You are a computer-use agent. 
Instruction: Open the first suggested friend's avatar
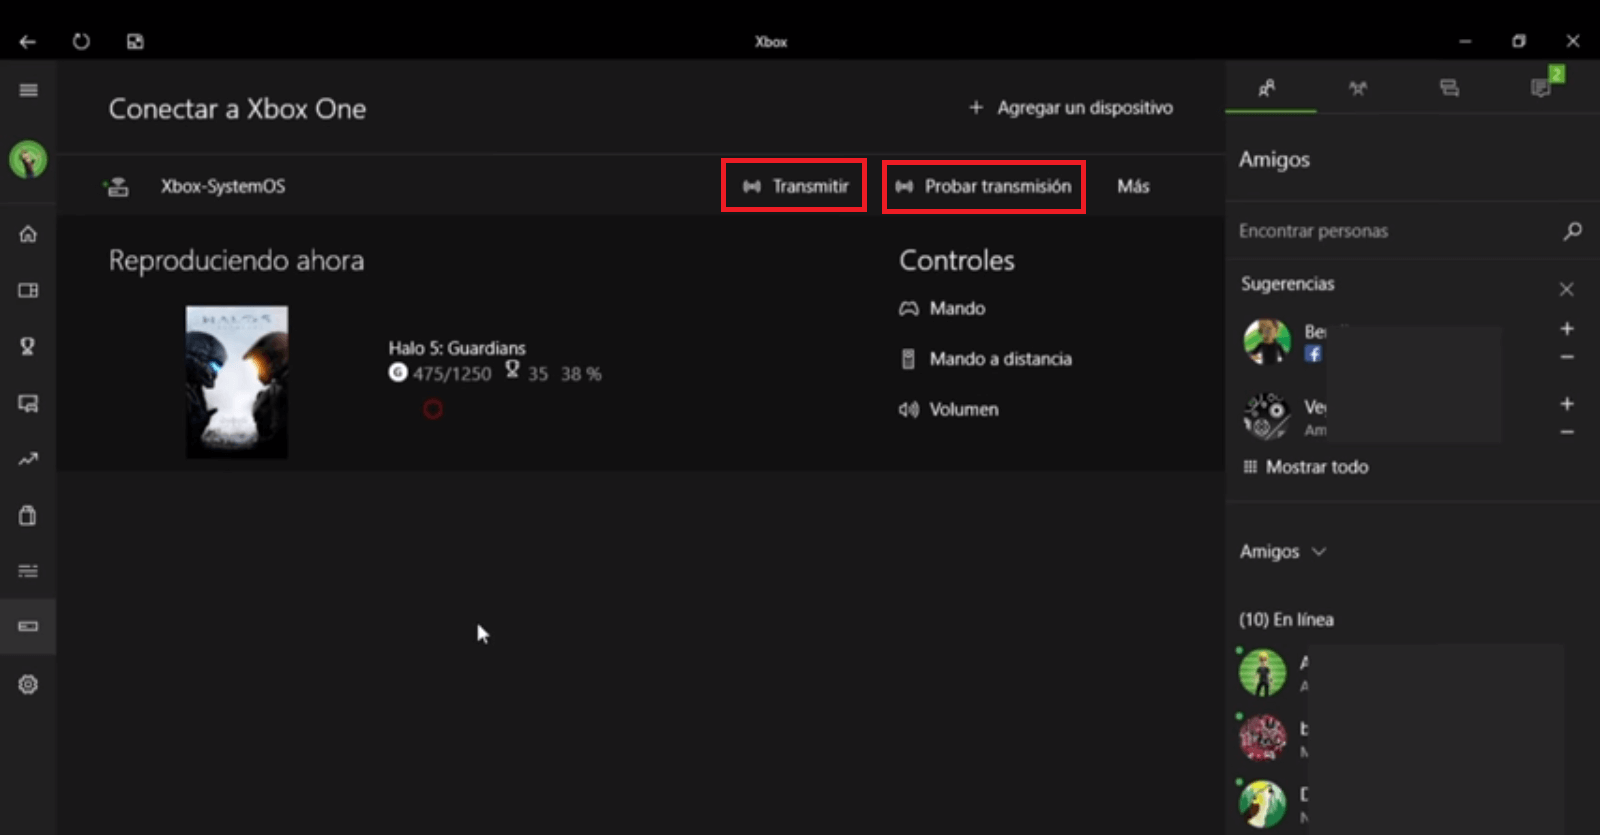click(1267, 342)
